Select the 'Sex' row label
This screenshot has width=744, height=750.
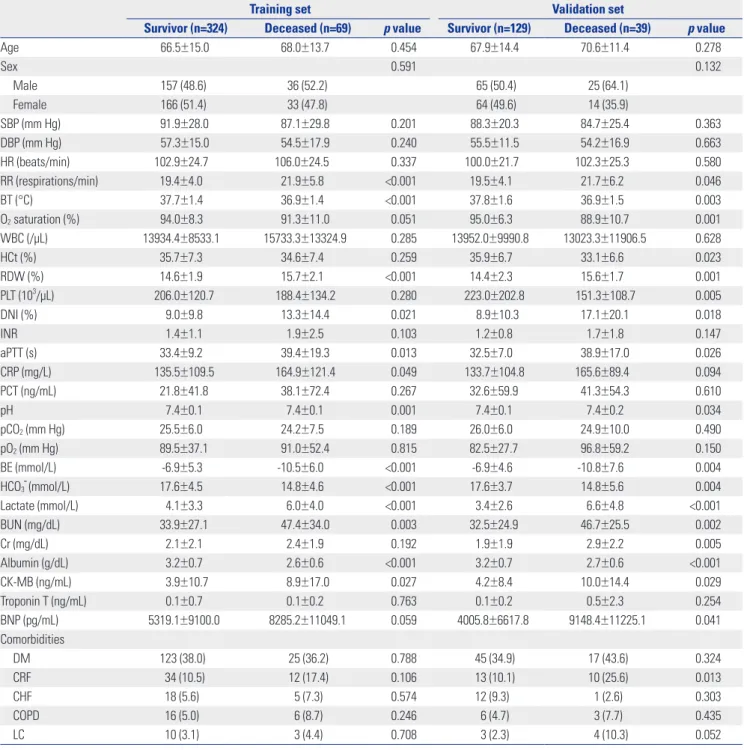point(9,66)
